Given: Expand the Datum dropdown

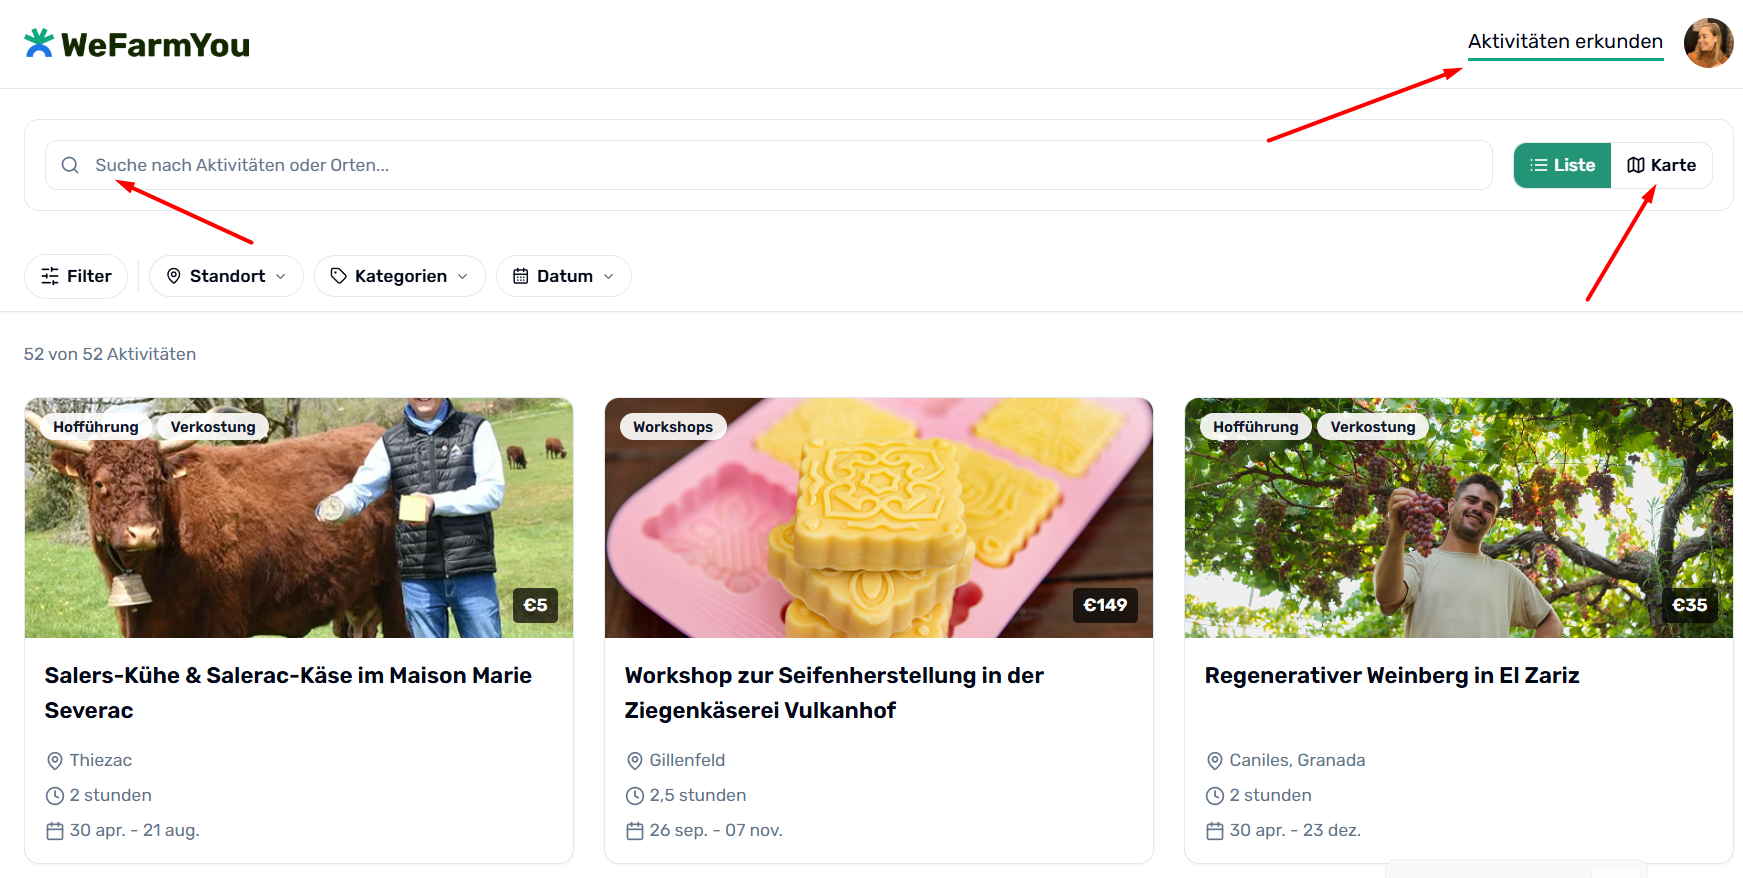Looking at the screenshot, I should [564, 276].
